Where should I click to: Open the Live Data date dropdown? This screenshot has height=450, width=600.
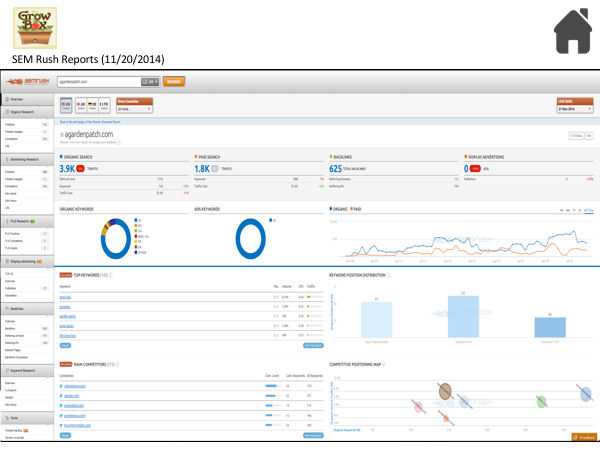tap(575, 109)
